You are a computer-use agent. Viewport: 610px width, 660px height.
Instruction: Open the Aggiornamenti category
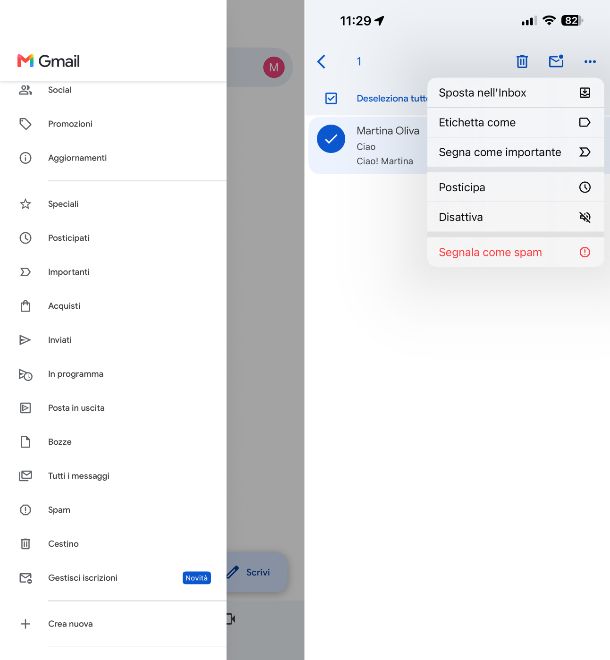tap(113, 158)
